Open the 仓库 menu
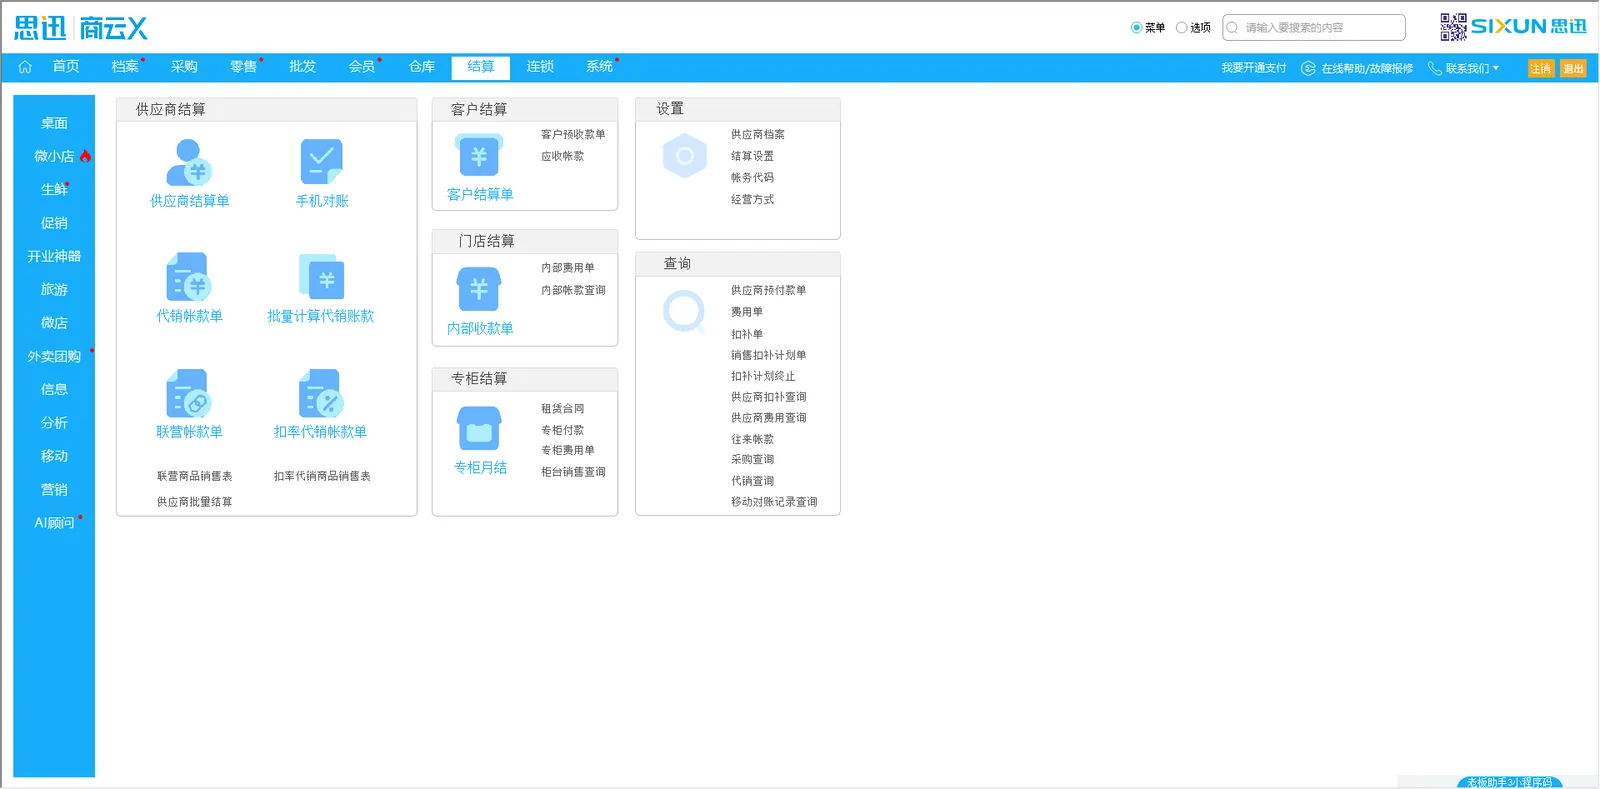The width and height of the screenshot is (1600, 789). click(x=422, y=67)
